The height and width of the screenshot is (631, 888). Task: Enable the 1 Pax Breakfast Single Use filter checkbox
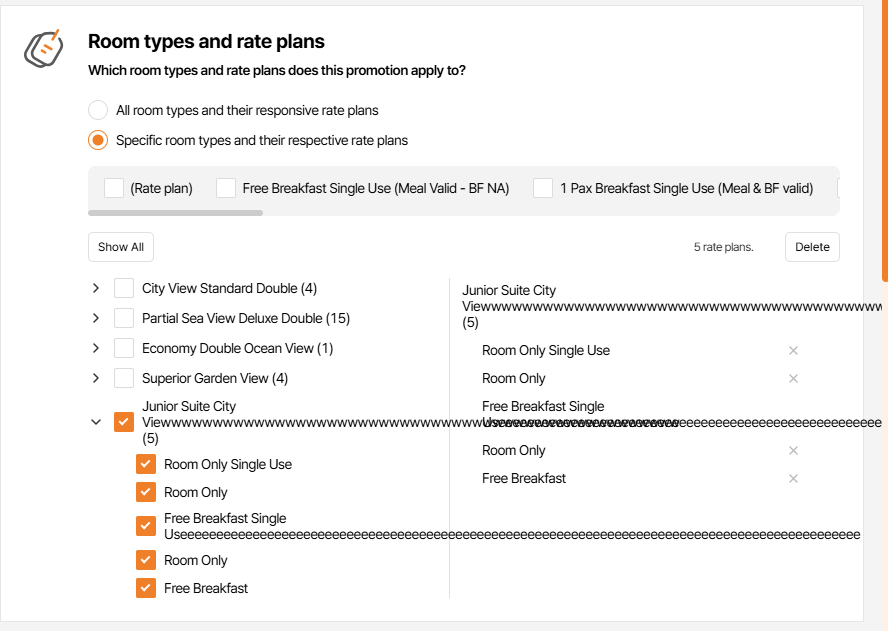click(x=543, y=188)
